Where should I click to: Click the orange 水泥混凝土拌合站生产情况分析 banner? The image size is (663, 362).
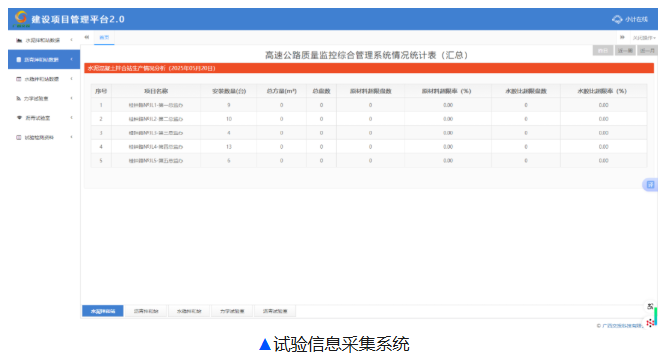pos(369,68)
